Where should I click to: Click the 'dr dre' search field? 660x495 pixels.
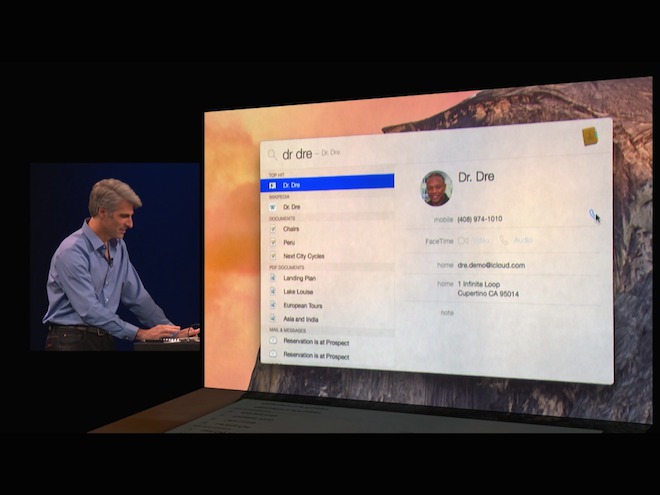297,154
